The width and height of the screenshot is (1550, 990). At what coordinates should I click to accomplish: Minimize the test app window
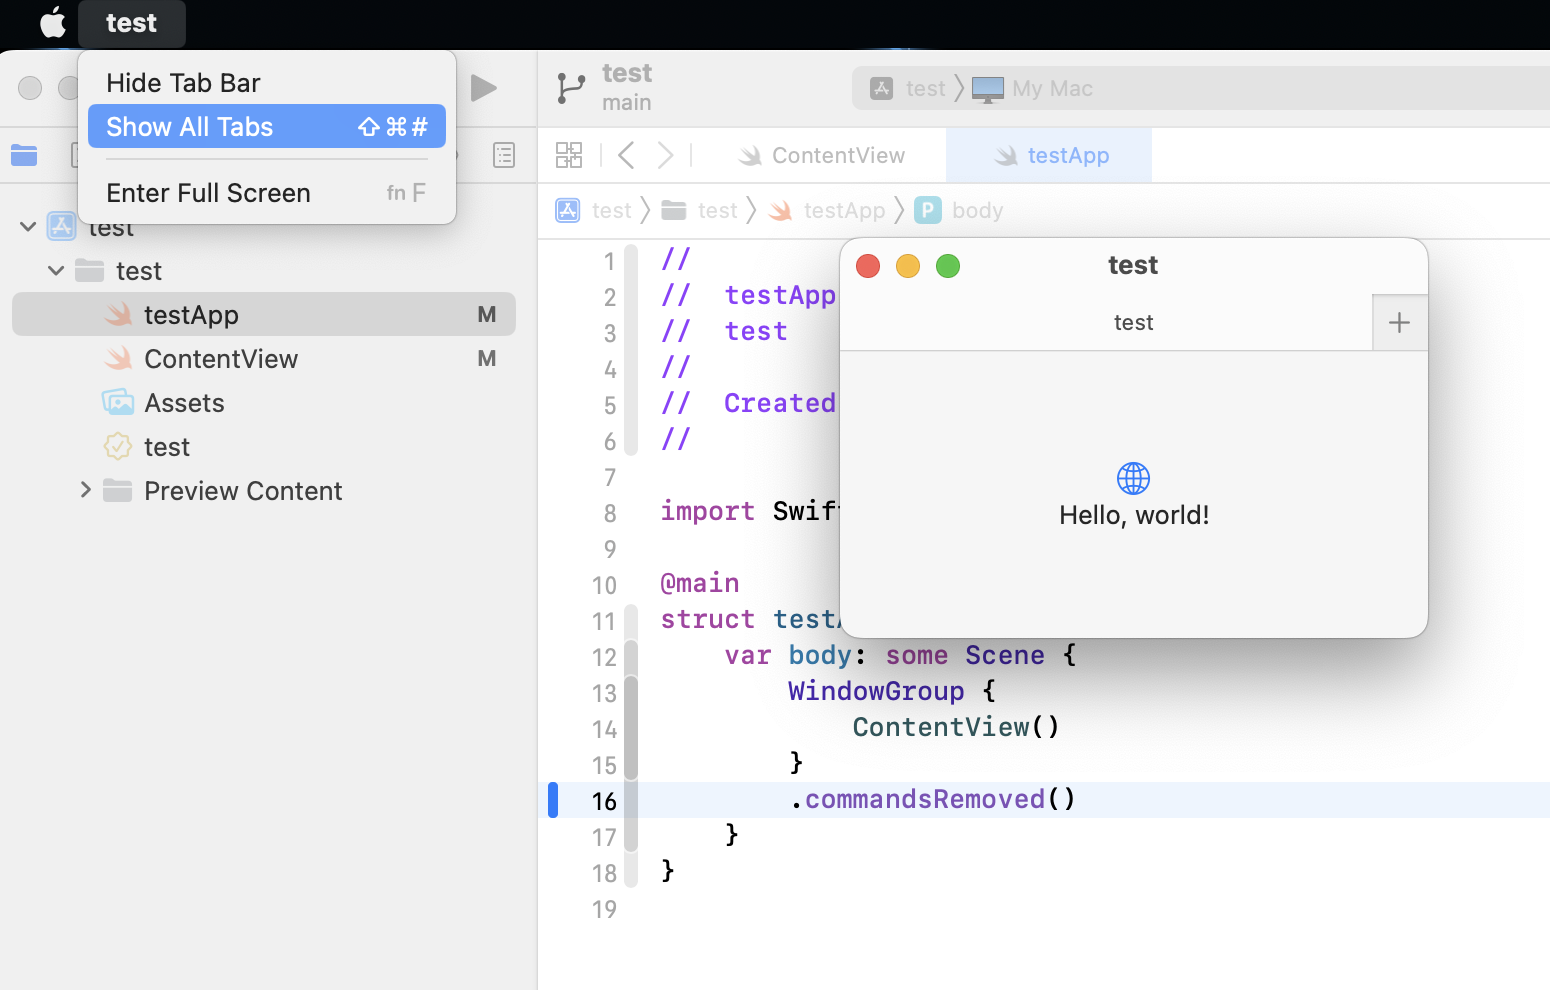(908, 266)
